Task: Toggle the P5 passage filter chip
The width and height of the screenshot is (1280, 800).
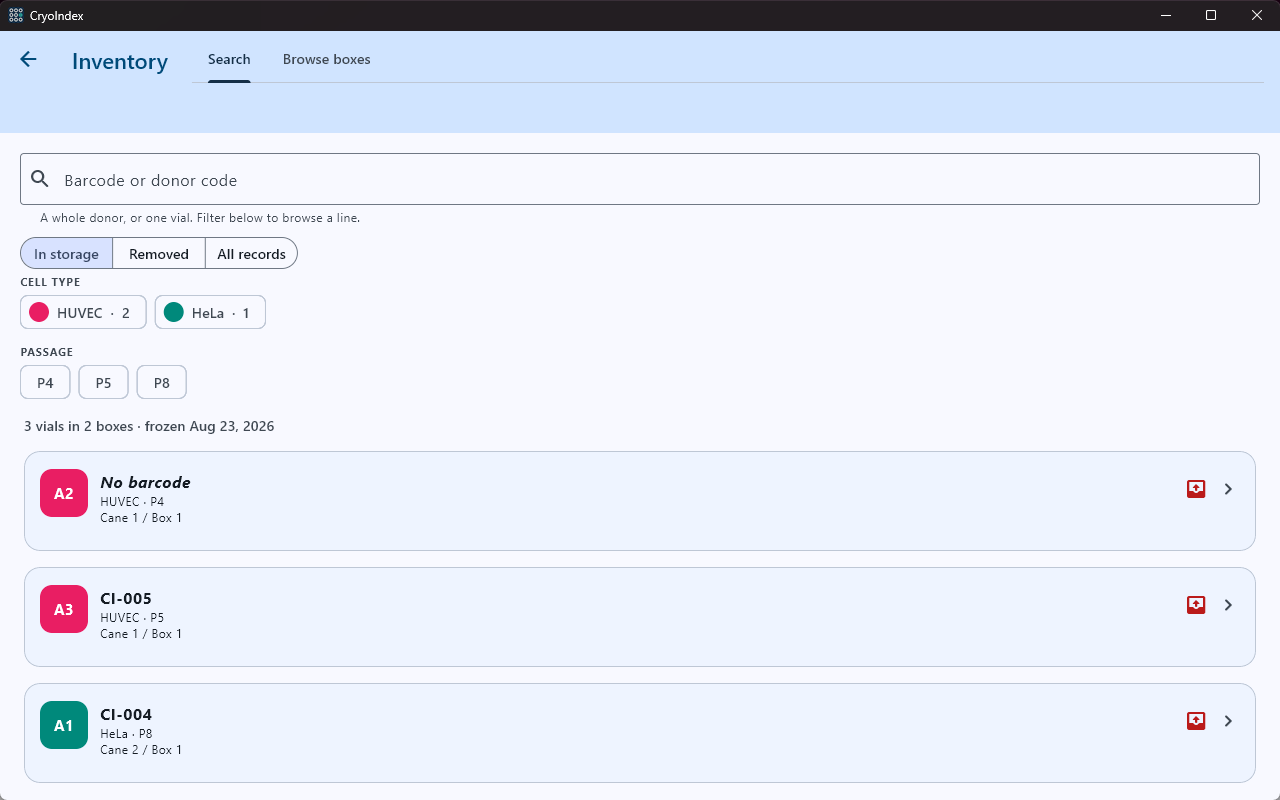Action: pyautogui.click(x=103, y=383)
